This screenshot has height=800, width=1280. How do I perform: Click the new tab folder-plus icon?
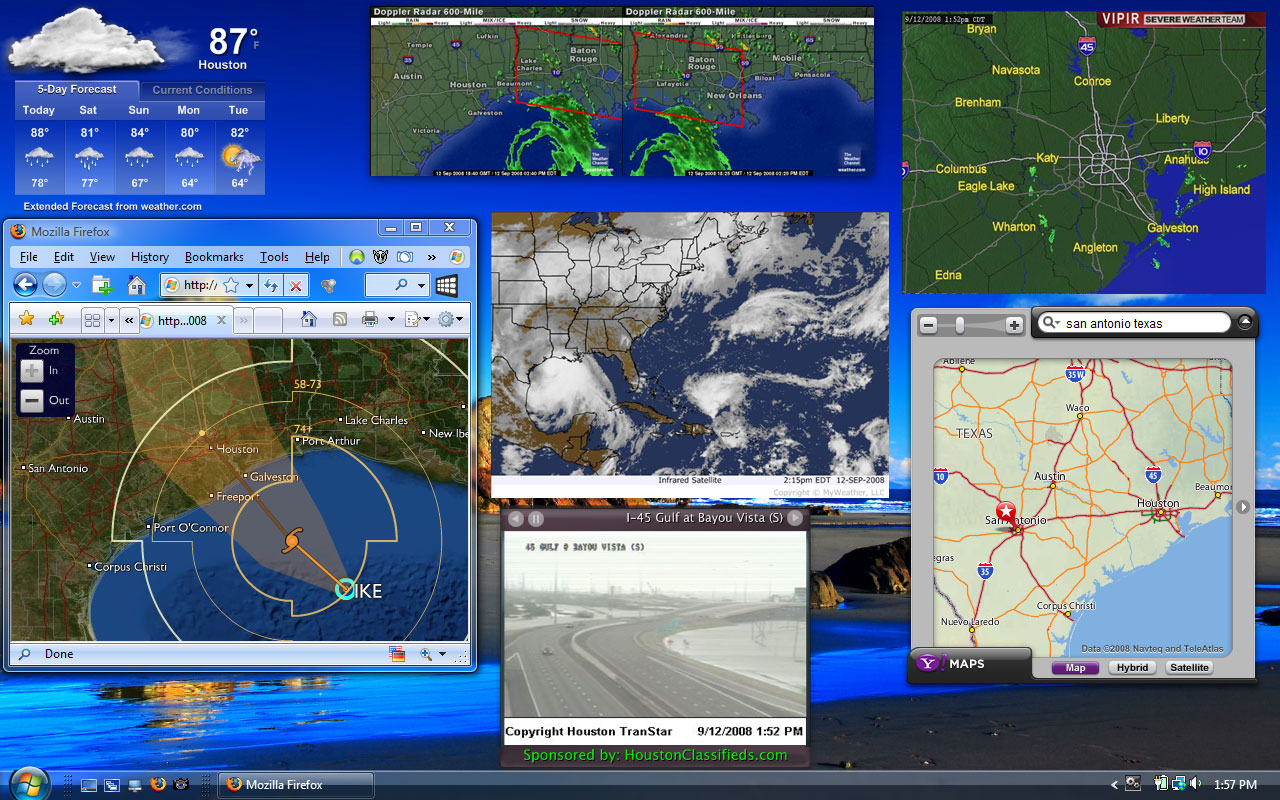click(x=102, y=286)
